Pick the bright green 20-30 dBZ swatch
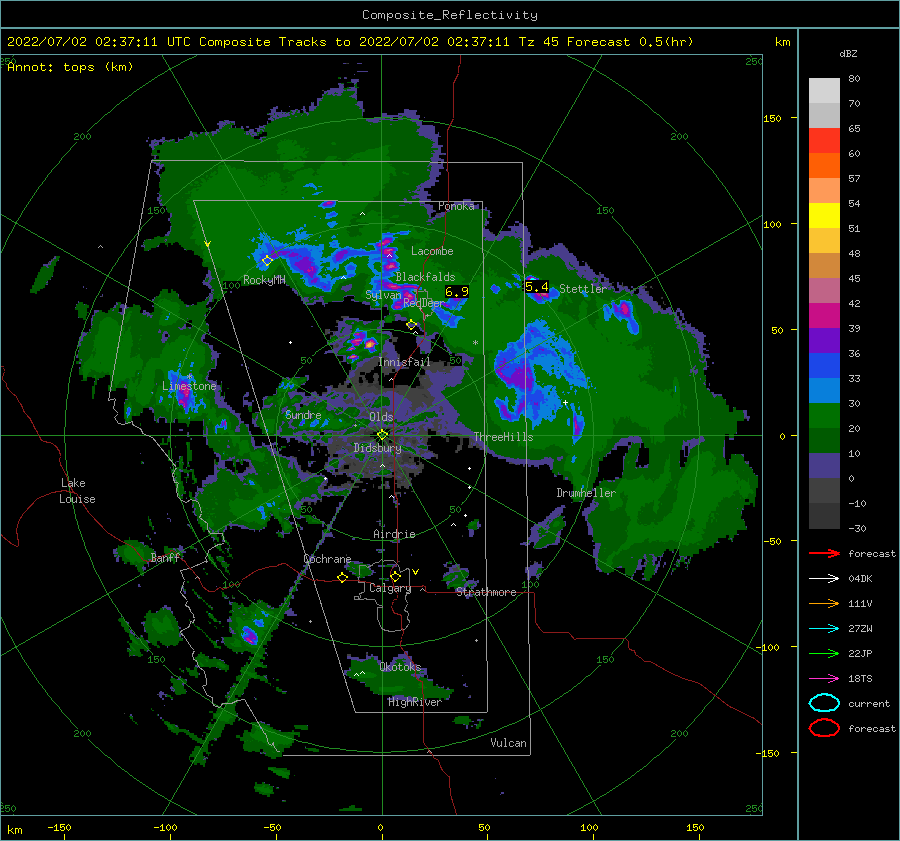 [x=824, y=416]
